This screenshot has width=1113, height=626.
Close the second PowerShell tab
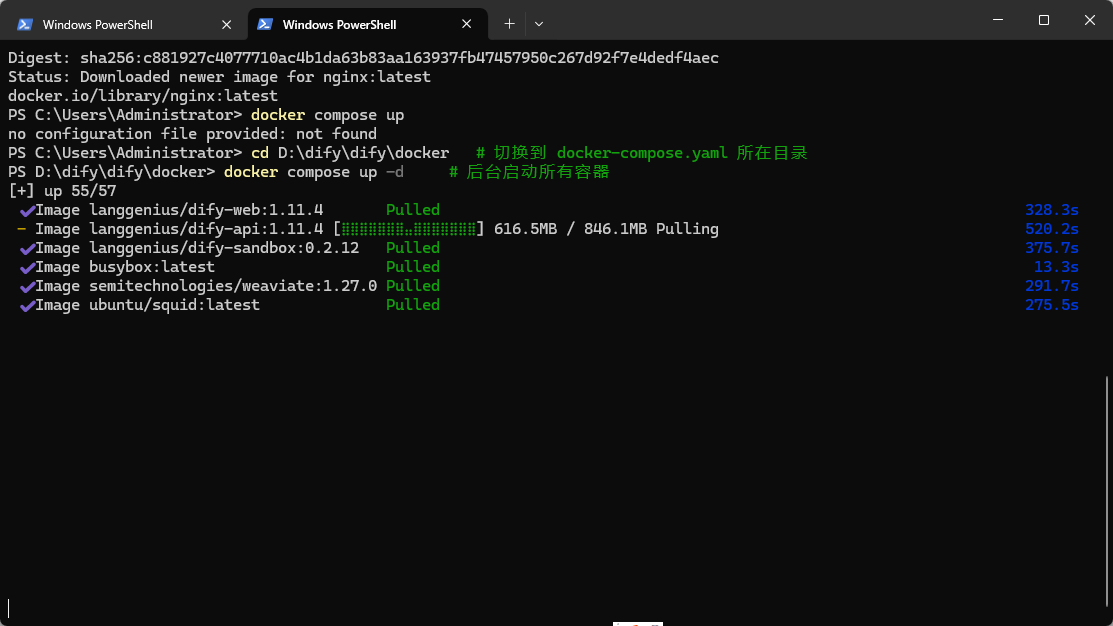pyautogui.click(x=466, y=24)
